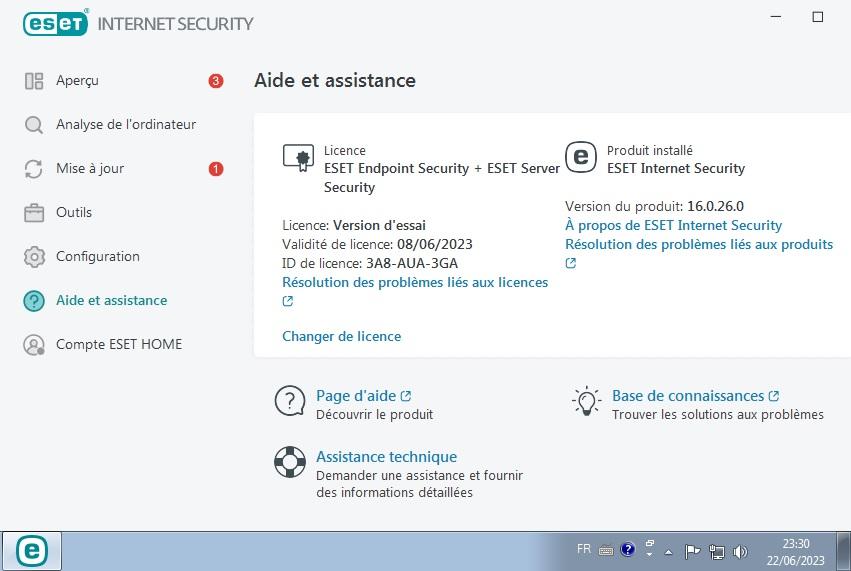Click the Version d'essai licence text
The height and width of the screenshot is (571, 851).
point(379,225)
